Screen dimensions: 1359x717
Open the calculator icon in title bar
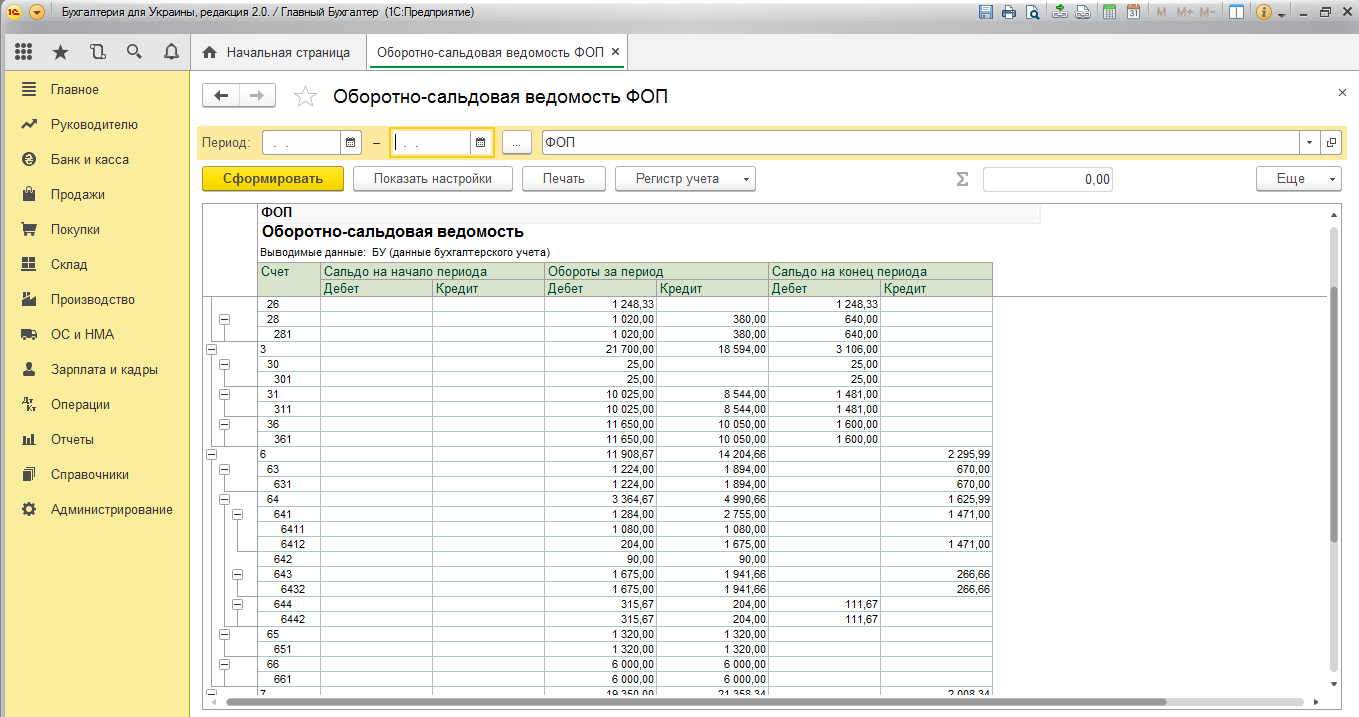click(1109, 13)
